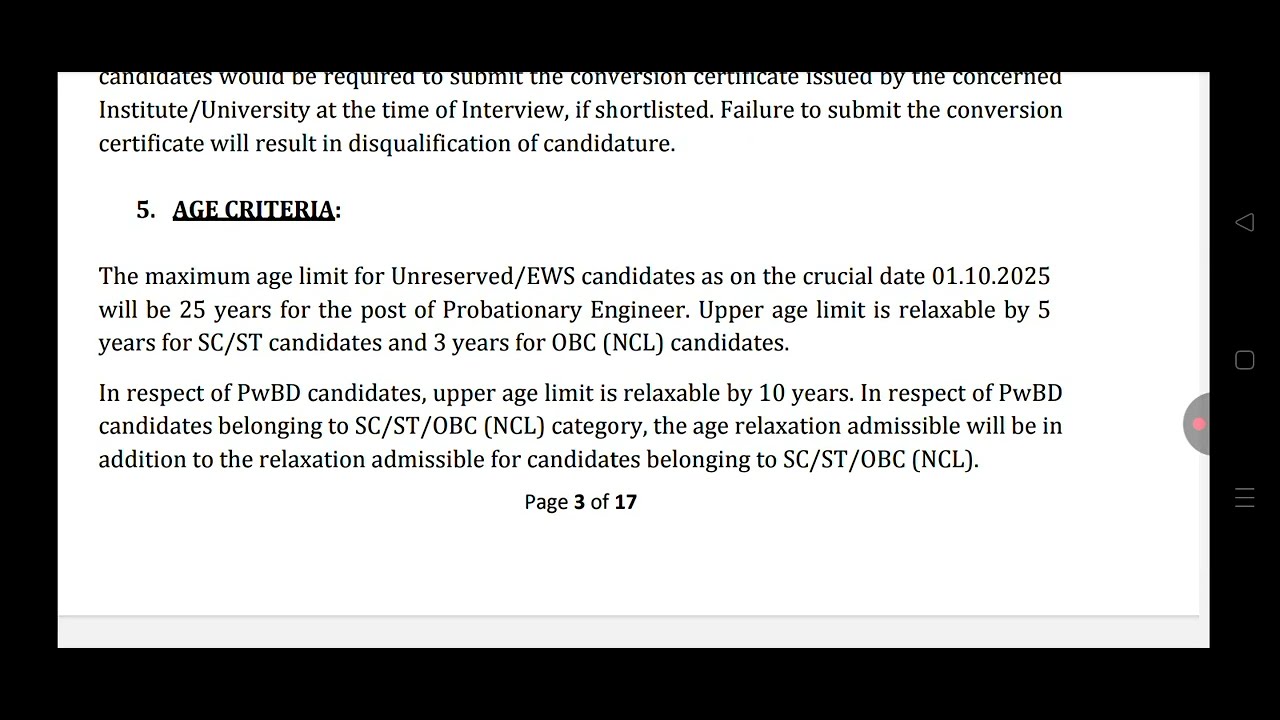Click the date 01.10.2025 in the paragraph
The image size is (1280, 720).
point(991,276)
